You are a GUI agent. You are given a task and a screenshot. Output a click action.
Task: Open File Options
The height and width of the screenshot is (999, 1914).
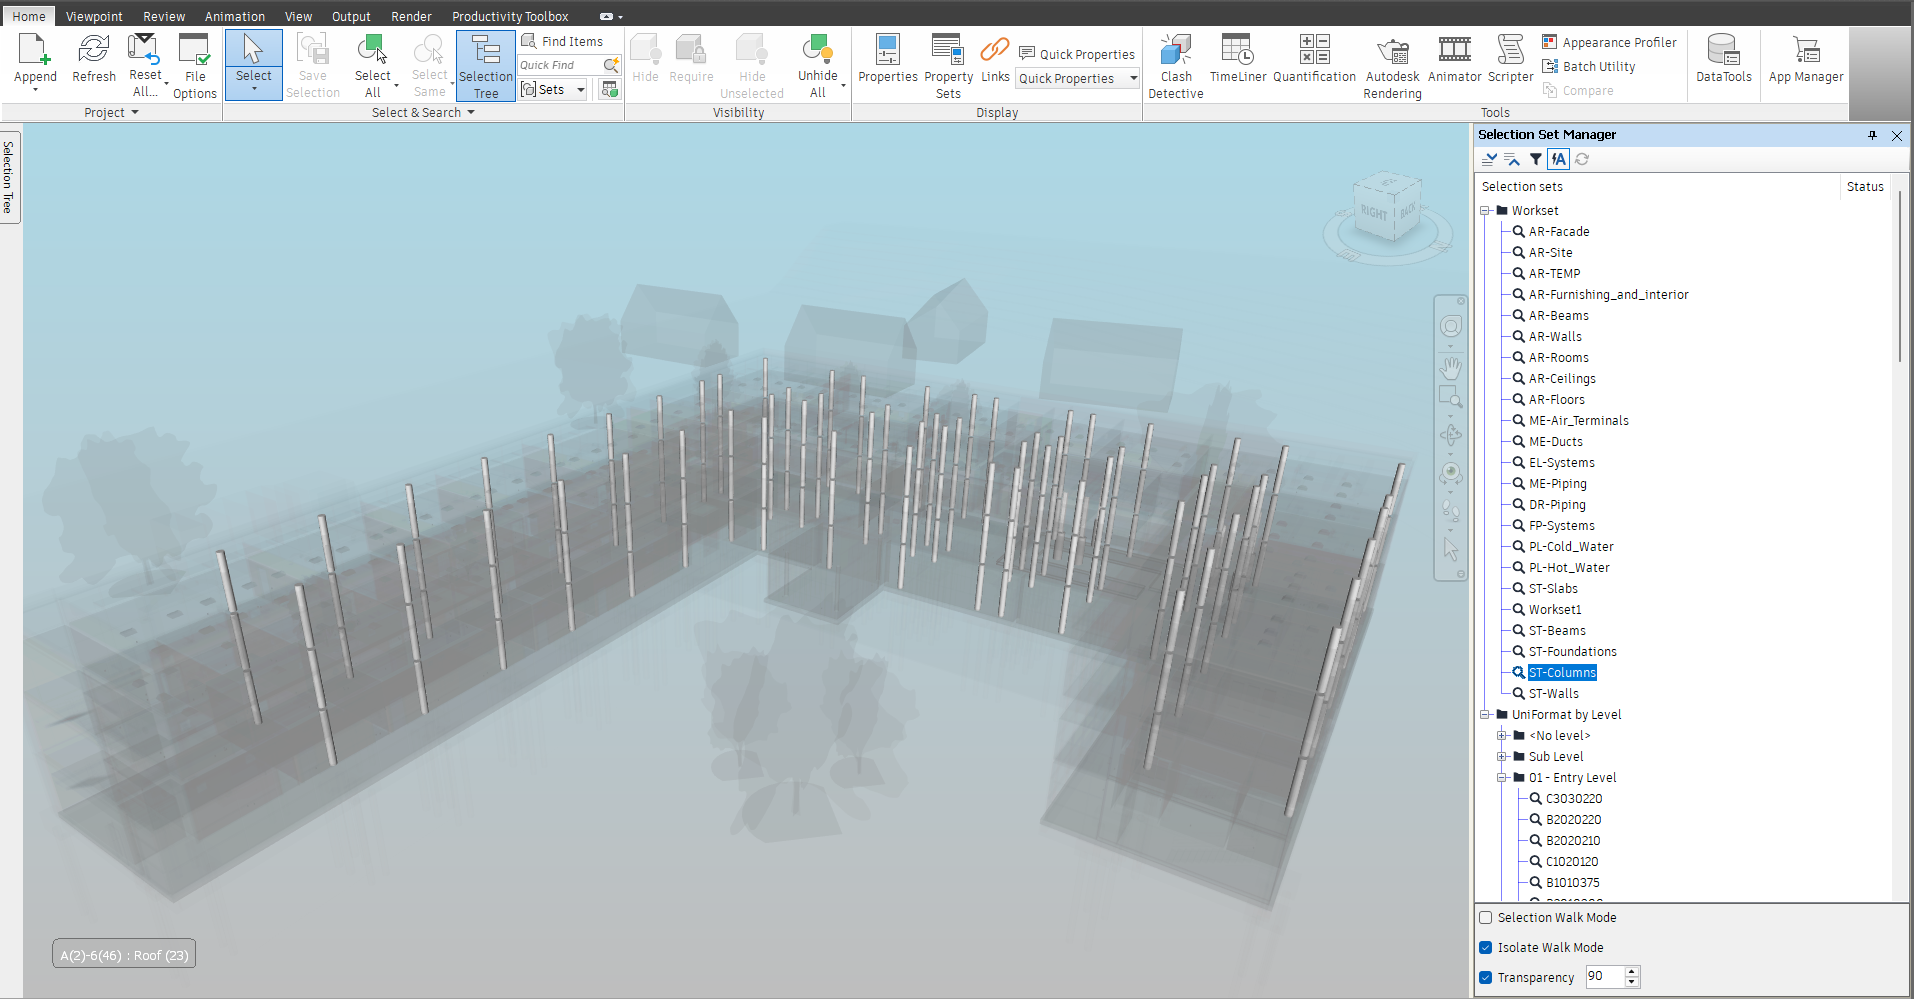tap(194, 66)
